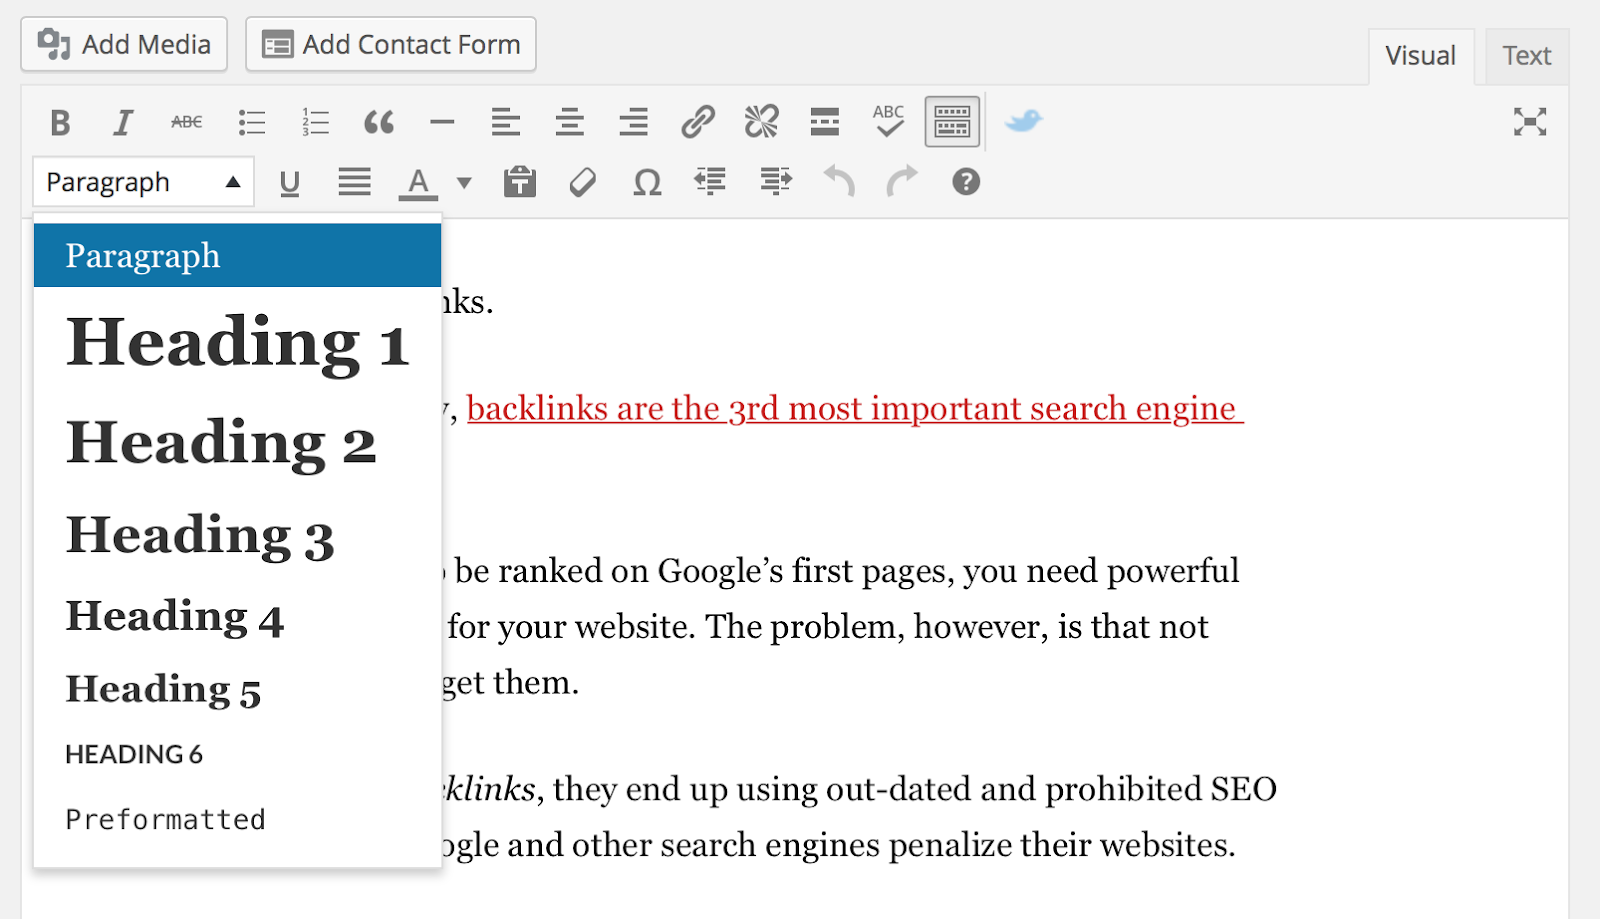Apply italic formatting

click(122, 121)
